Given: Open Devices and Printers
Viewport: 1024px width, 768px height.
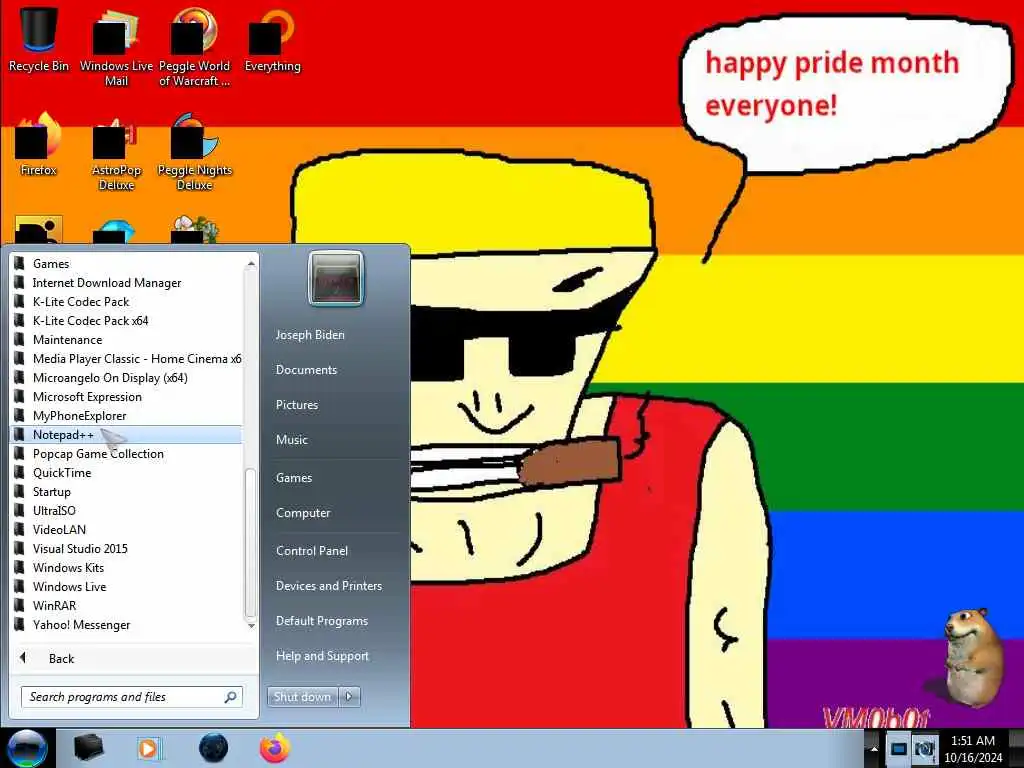Looking at the screenshot, I should click(x=328, y=586).
